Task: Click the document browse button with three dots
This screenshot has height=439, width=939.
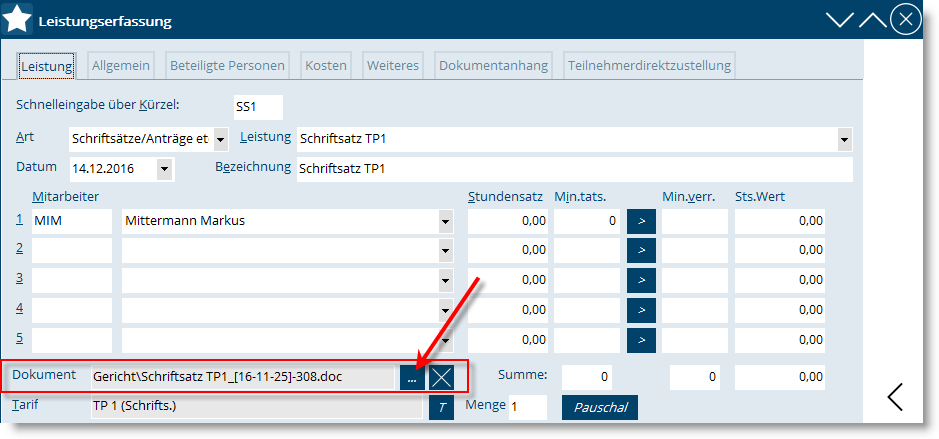Action: [x=411, y=377]
